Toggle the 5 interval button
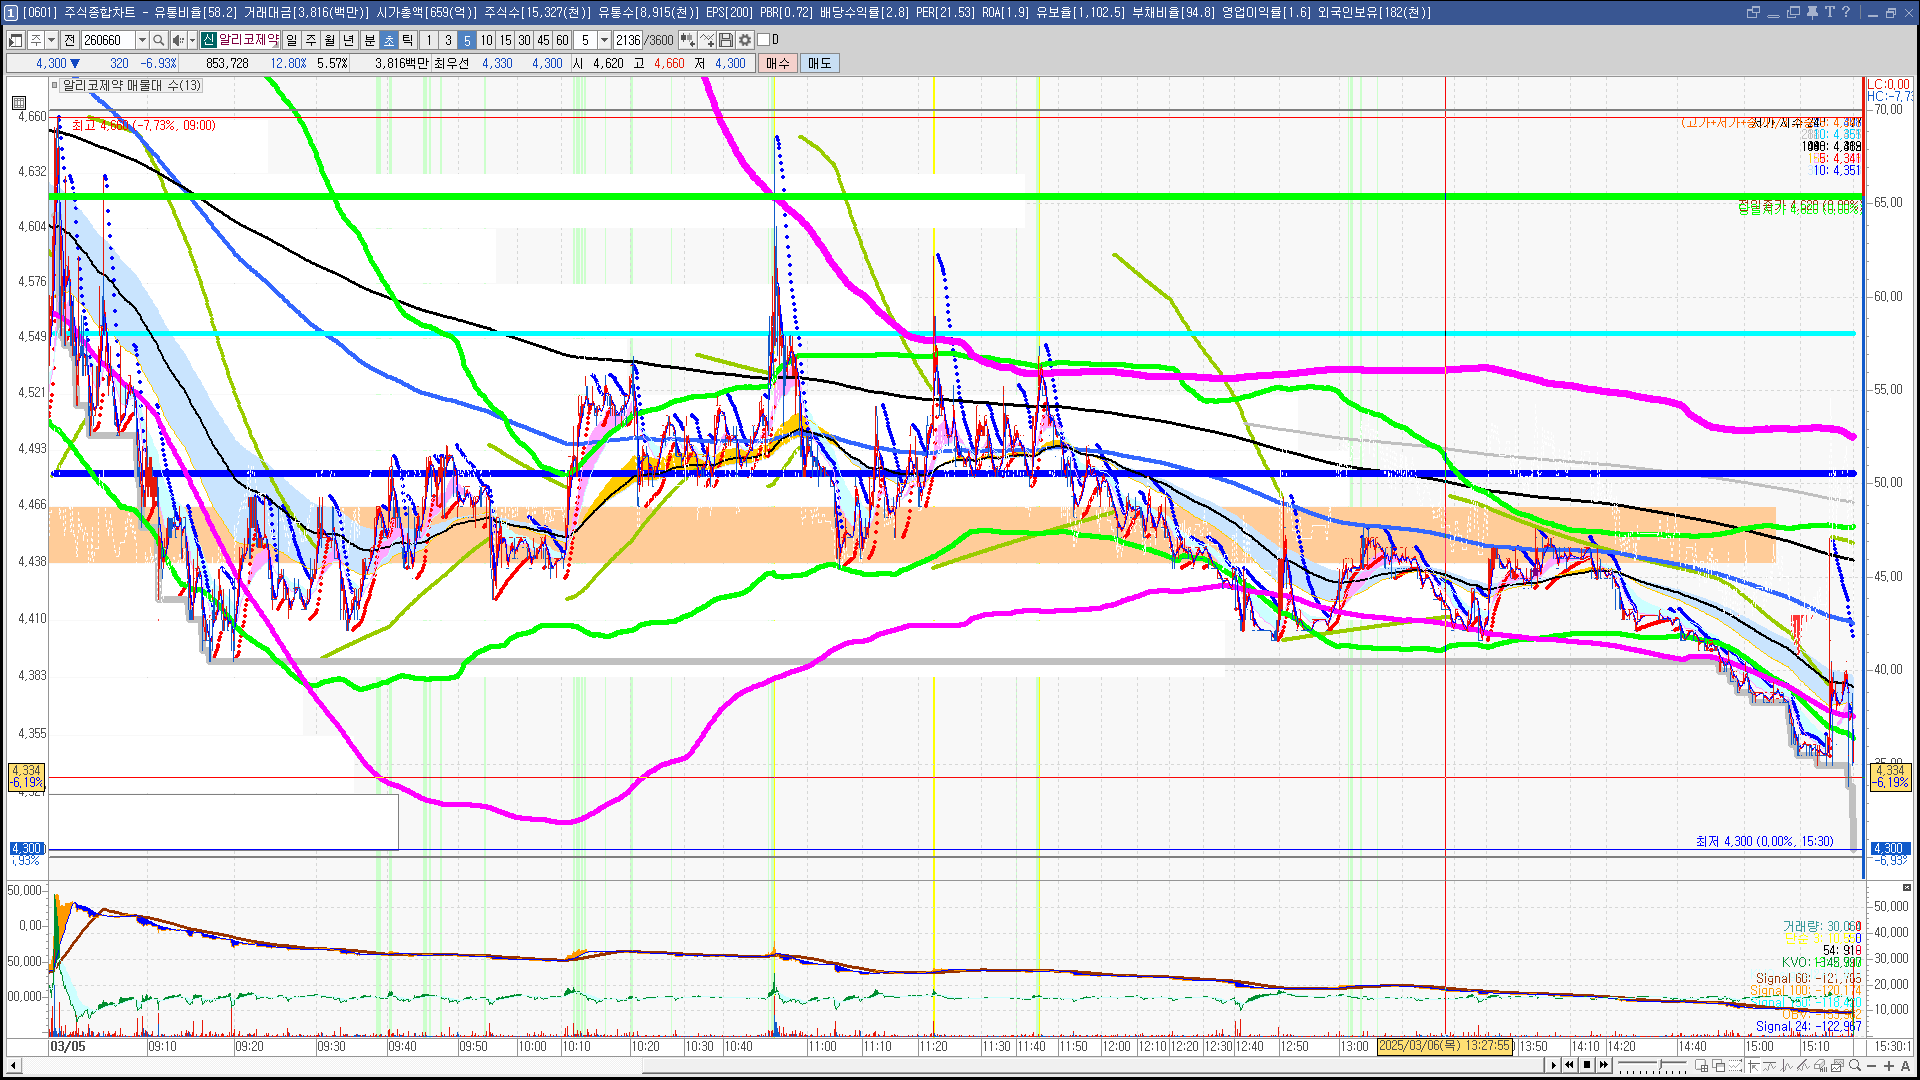This screenshot has height=1080, width=1920. pos(467,40)
